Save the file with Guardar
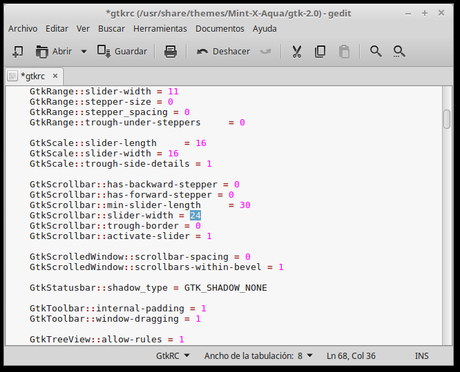 [x=122, y=52]
